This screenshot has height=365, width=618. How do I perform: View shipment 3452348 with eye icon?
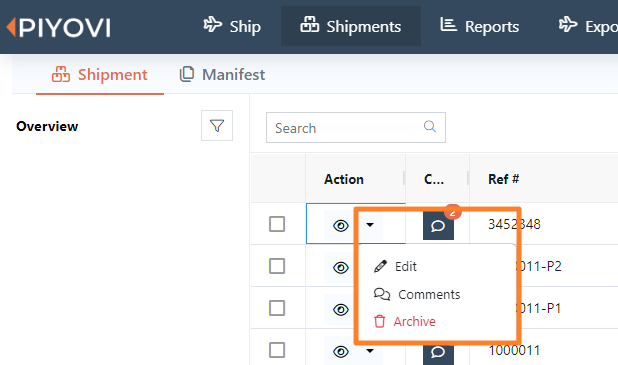tap(341, 225)
